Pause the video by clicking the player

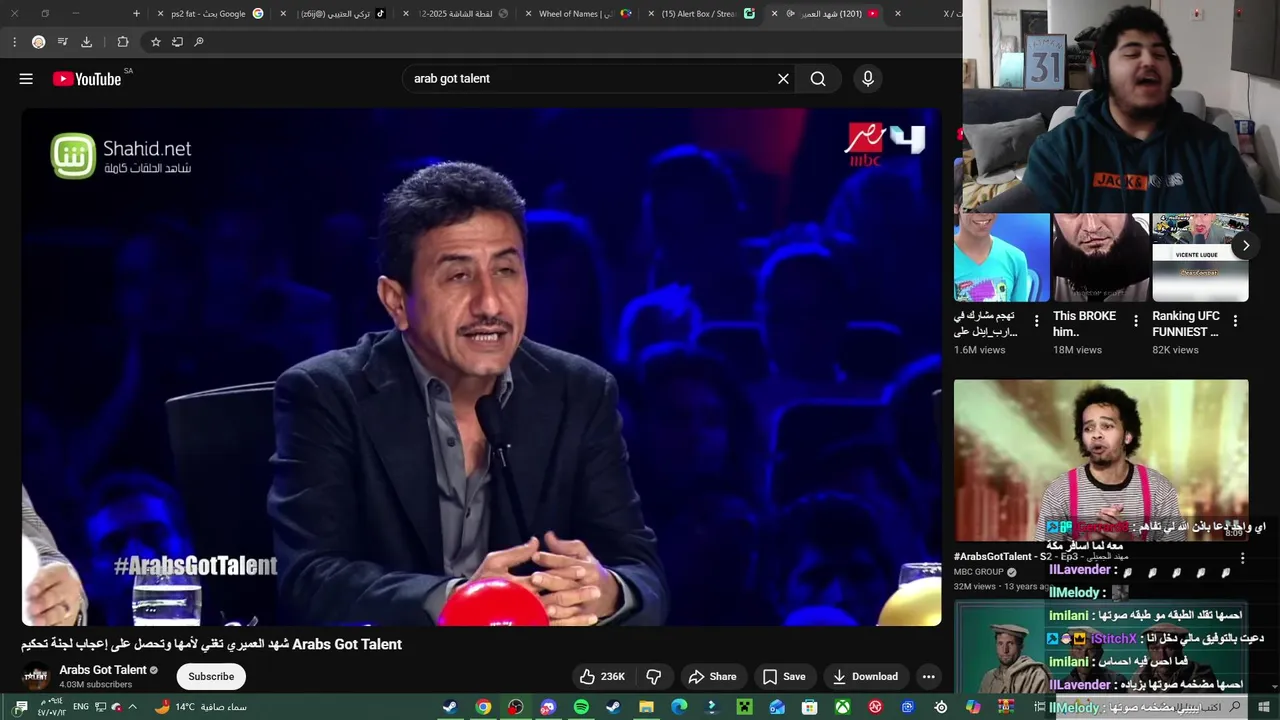(481, 367)
